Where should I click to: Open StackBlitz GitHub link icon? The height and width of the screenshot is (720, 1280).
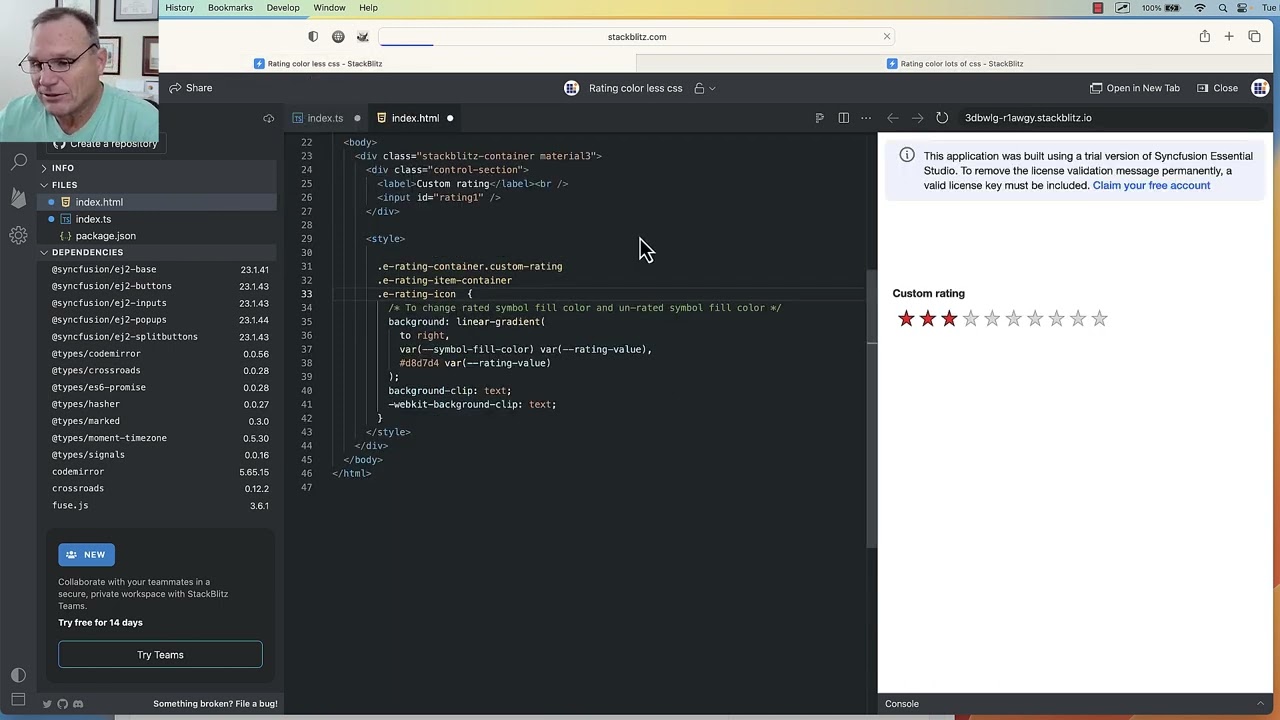click(62, 704)
